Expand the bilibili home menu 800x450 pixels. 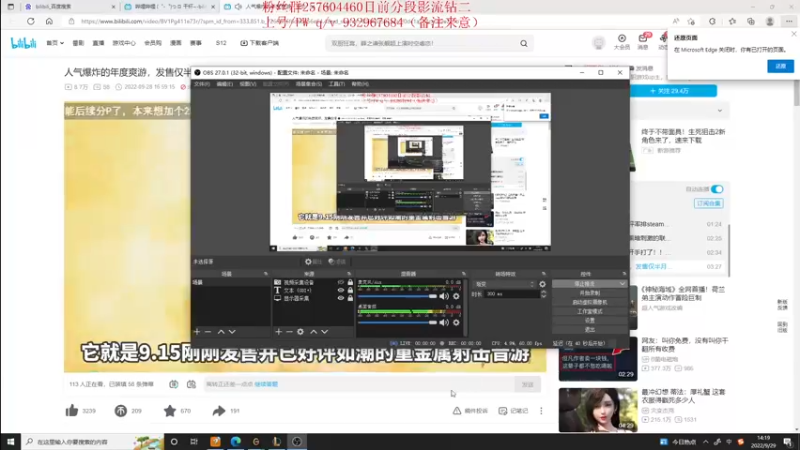(x=55, y=43)
